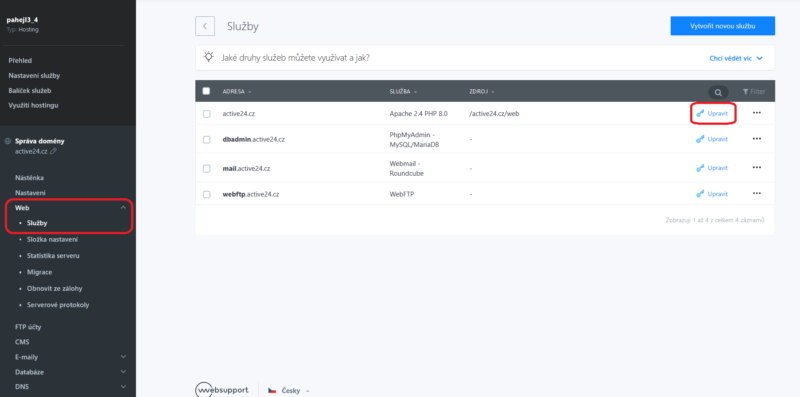Sort table by SLUŽBA column

click(403, 92)
